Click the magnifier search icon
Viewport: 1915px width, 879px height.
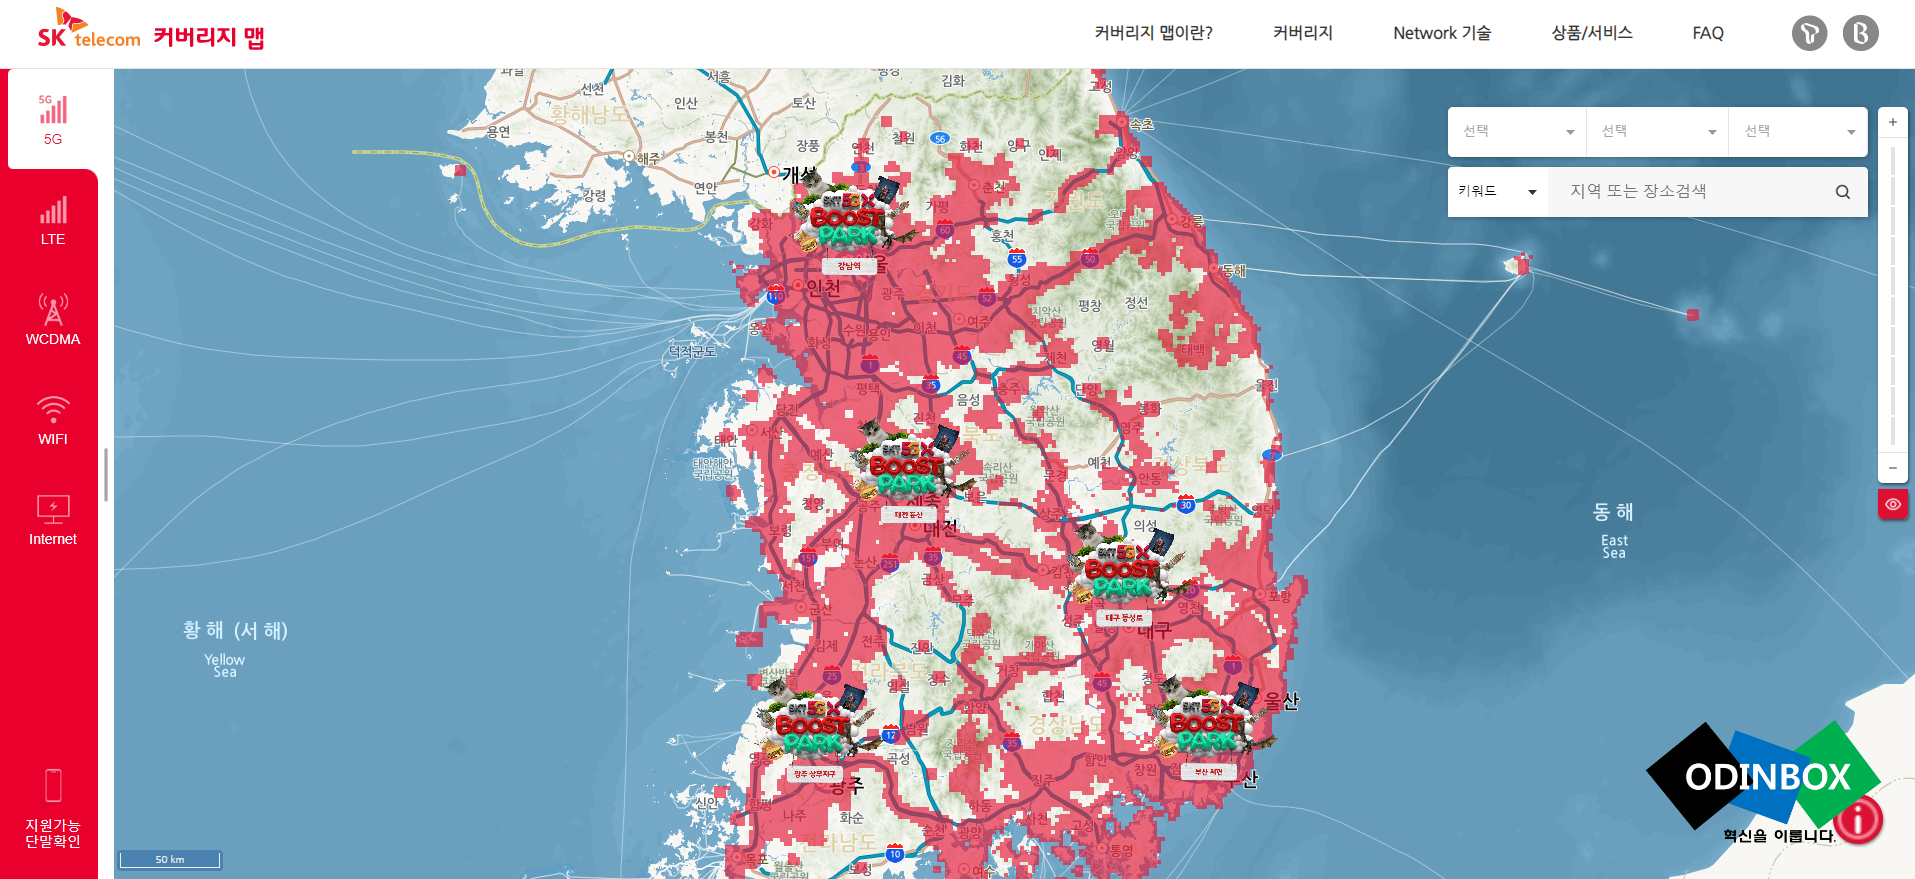1842,192
